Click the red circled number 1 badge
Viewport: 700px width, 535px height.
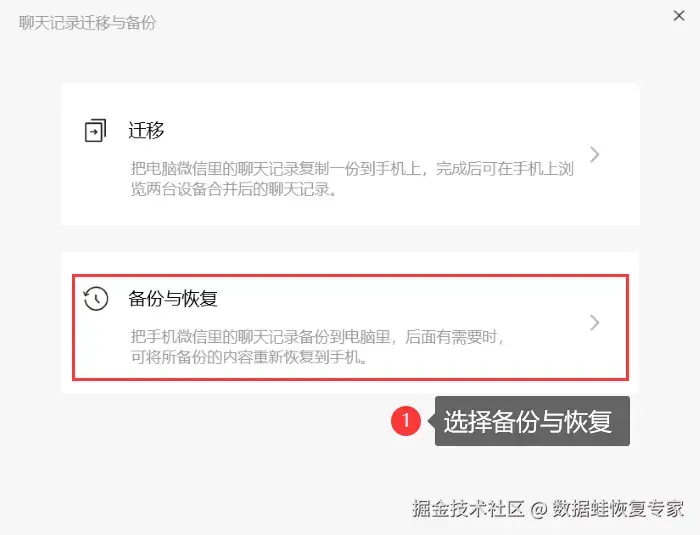click(x=406, y=420)
